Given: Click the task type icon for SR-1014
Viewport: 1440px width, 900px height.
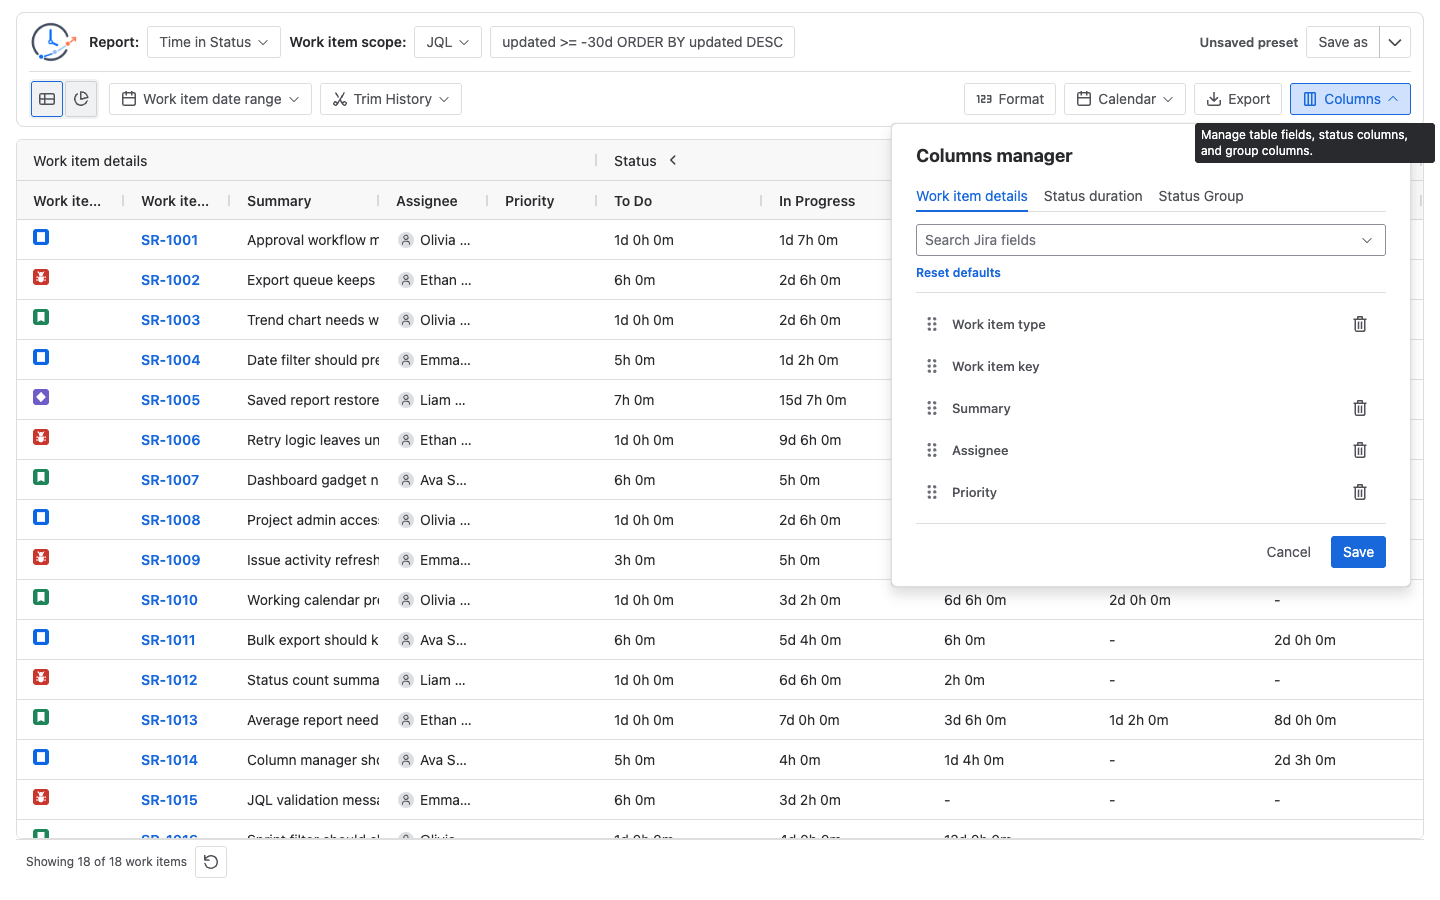Looking at the screenshot, I should click(41, 757).
